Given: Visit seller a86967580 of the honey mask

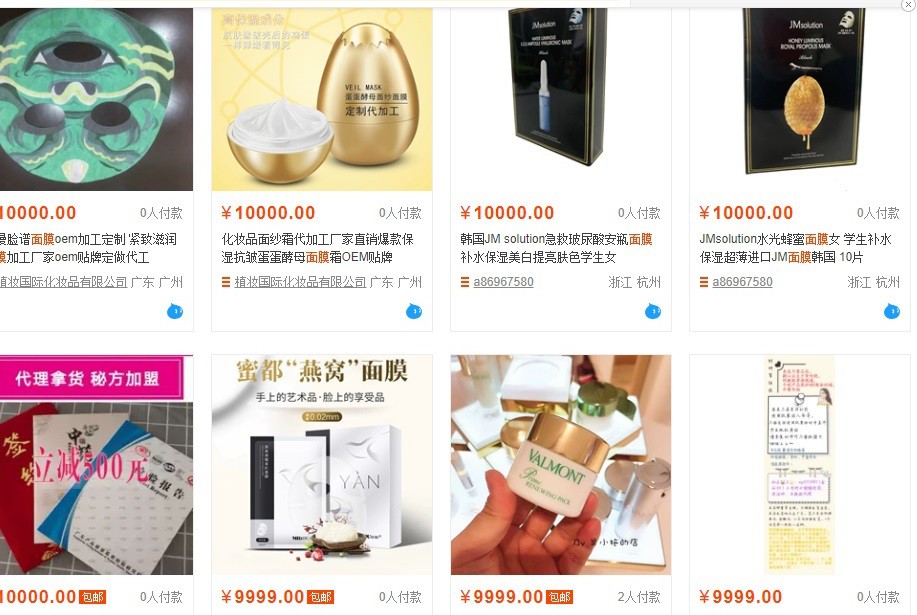Looking at the screenshot, I should point(742,282).
